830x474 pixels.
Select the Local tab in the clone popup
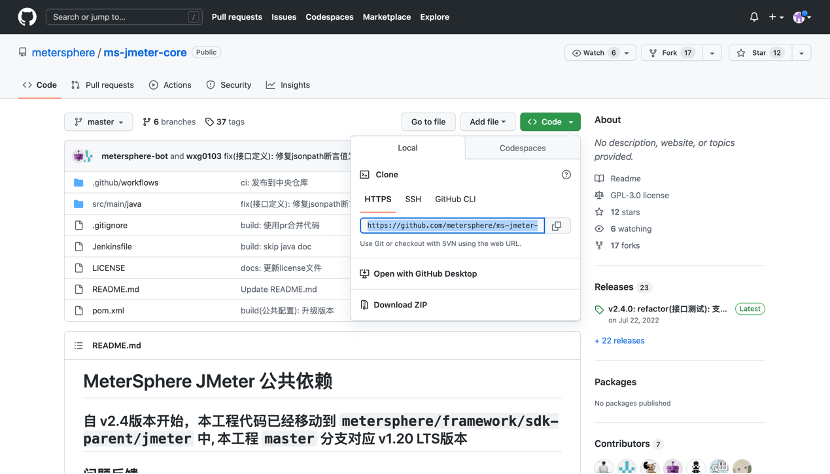[x=408, y=148]
